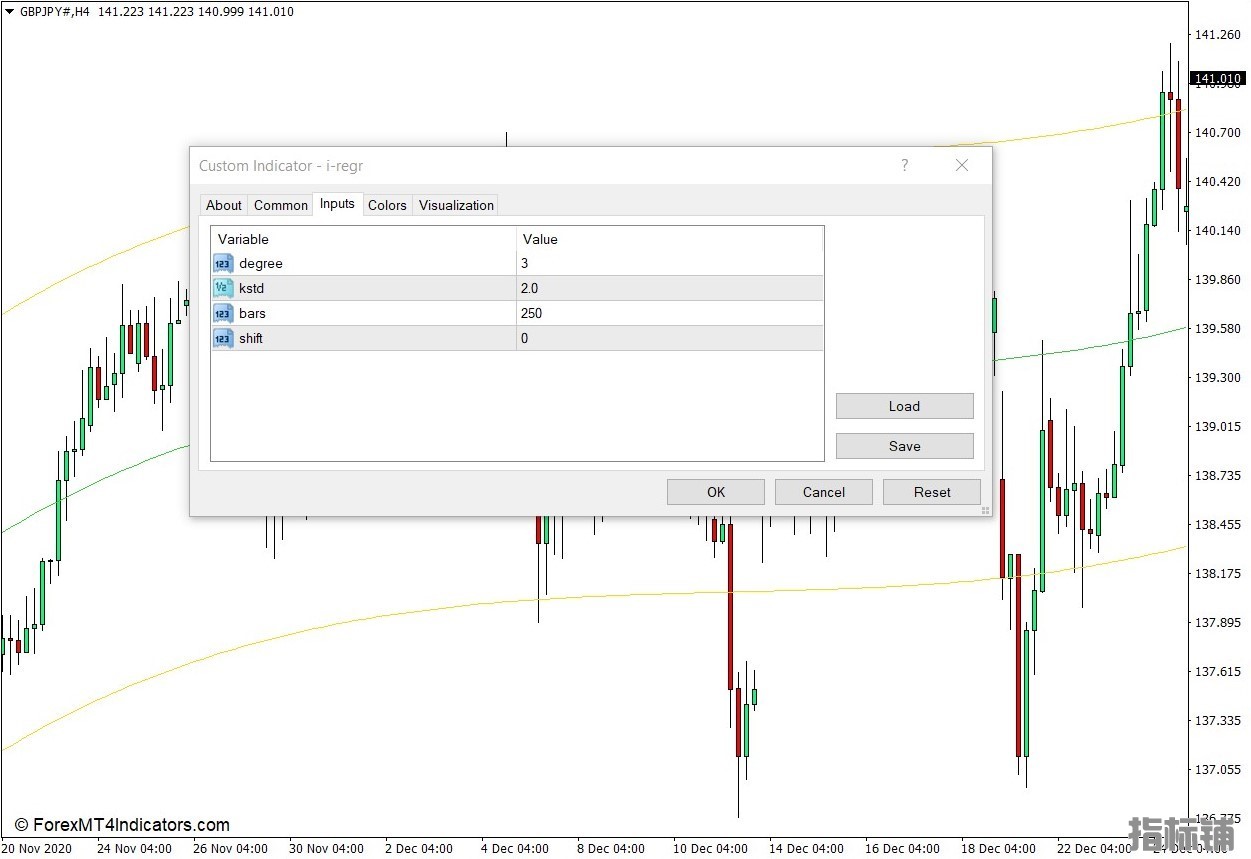This screenshot has height=859, width=1251.
Task: Open the Visualization tab
Action: [x=456, y=205]
